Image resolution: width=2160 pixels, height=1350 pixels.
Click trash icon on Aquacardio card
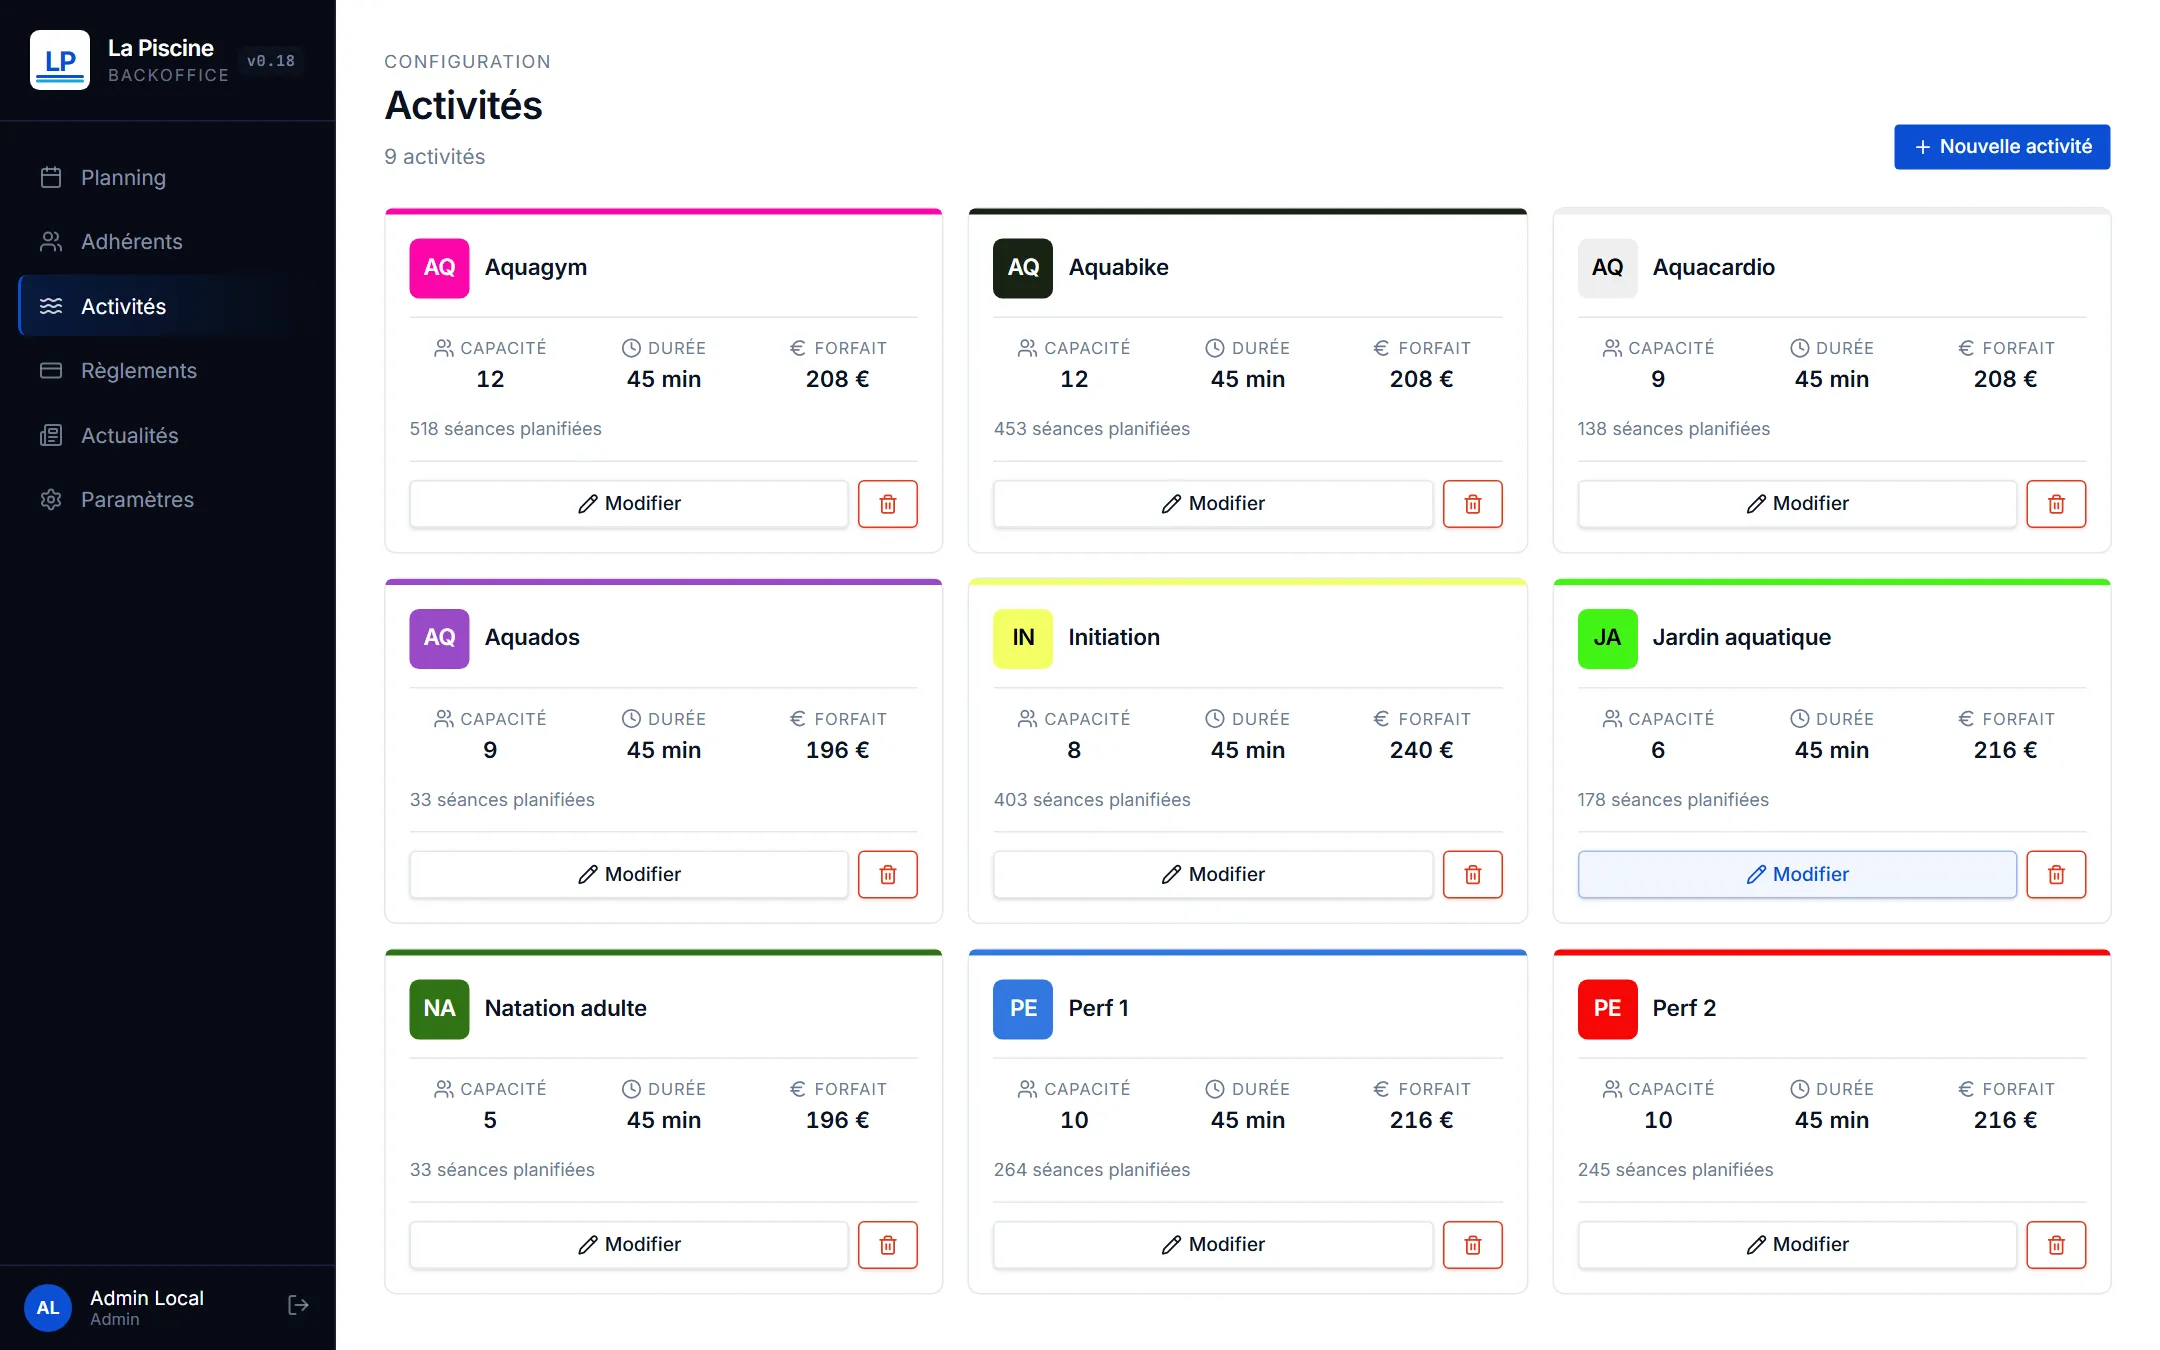[2056, 504]
